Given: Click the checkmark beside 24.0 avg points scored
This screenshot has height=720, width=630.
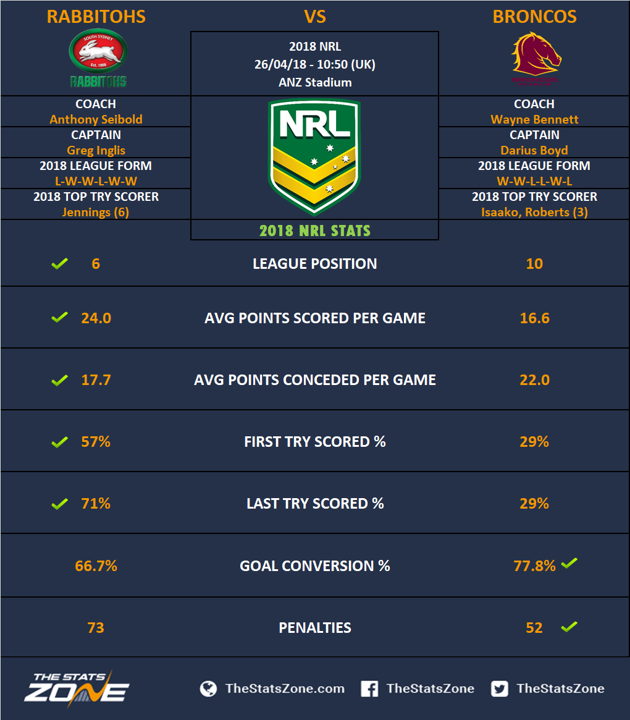Looking at the screenshot, I should (60, 317).
